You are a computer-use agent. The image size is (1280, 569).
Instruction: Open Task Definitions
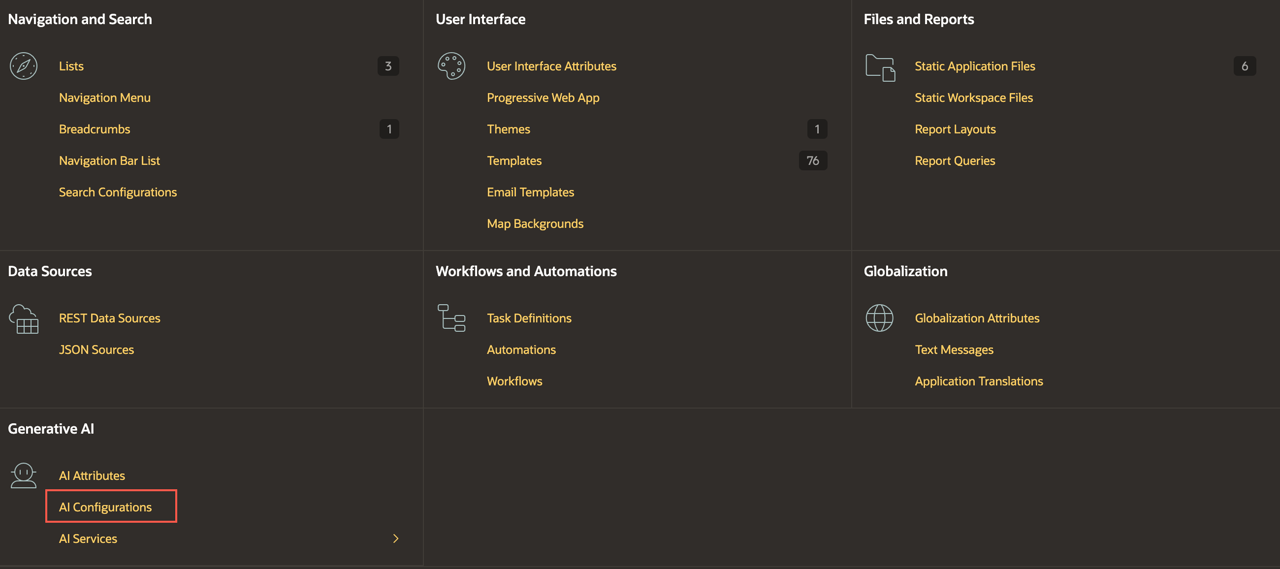pyautogui.click(x=529, y=318)
